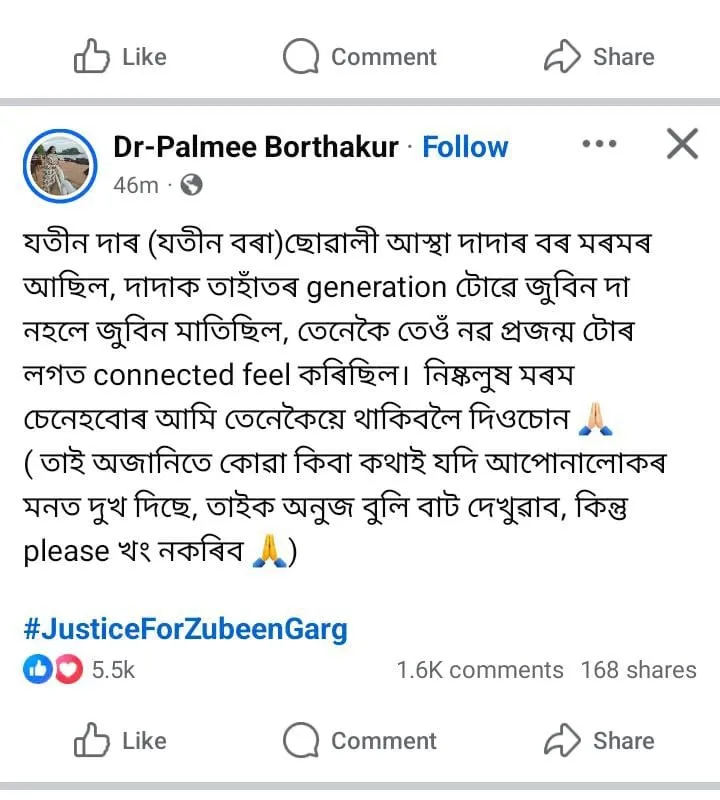Open the #JusticeForZubeenGarg hashtag

point(185,629)
